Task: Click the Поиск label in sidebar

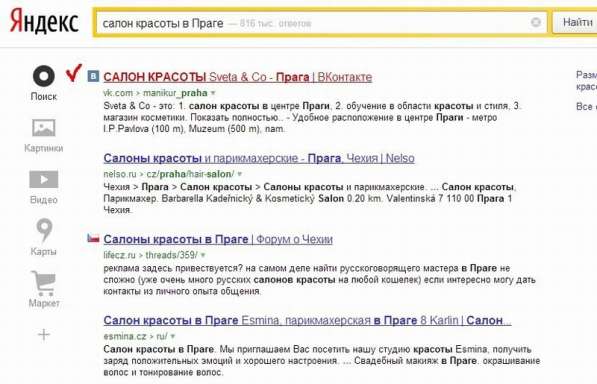Action: pos(44,97)
